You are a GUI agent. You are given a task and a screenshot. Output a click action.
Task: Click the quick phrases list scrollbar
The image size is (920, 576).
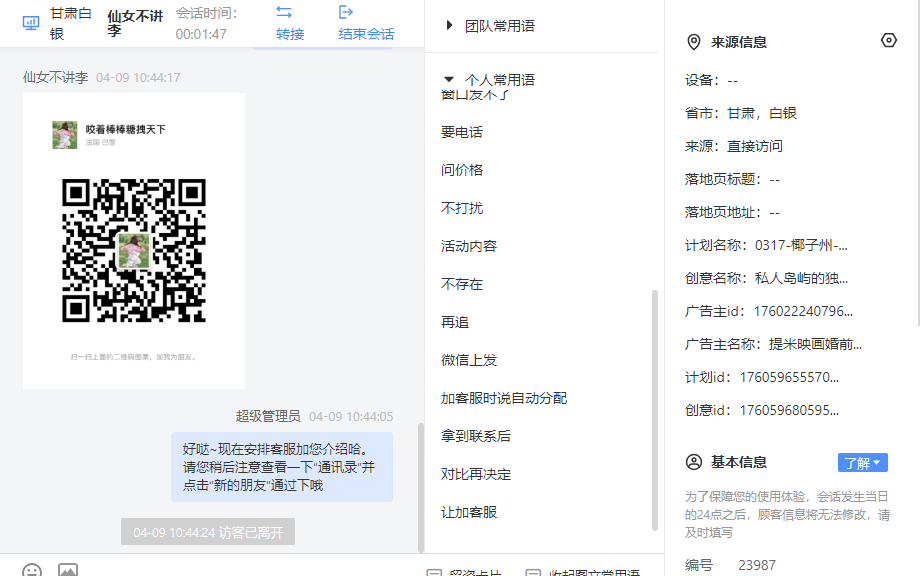coord(655,411)
